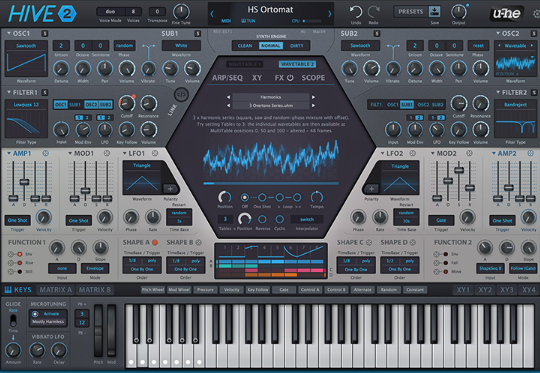
Task: Open the PRESETS browser
Action: [x=411, y=11]
